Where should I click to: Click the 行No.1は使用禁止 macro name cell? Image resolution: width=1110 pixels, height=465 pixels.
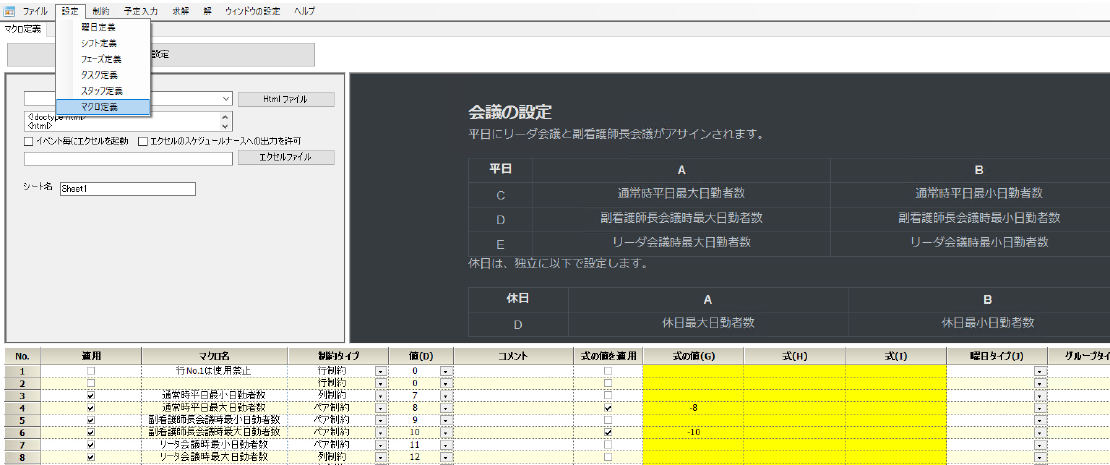(x=214, y=370)
